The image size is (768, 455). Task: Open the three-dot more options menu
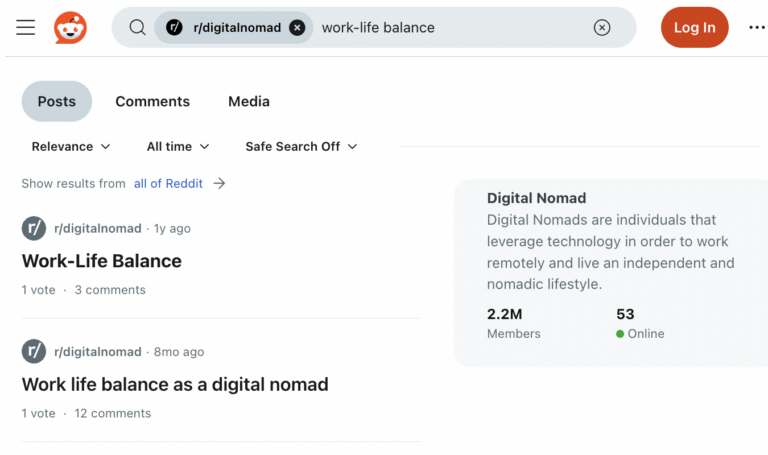tap(757, 28)
